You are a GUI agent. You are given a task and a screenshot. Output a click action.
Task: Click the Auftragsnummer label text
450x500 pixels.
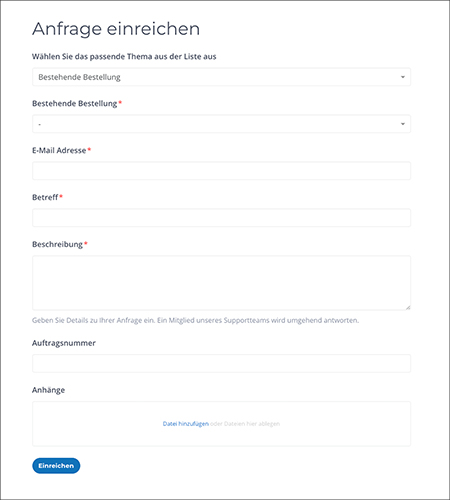(x=64, y=343)
